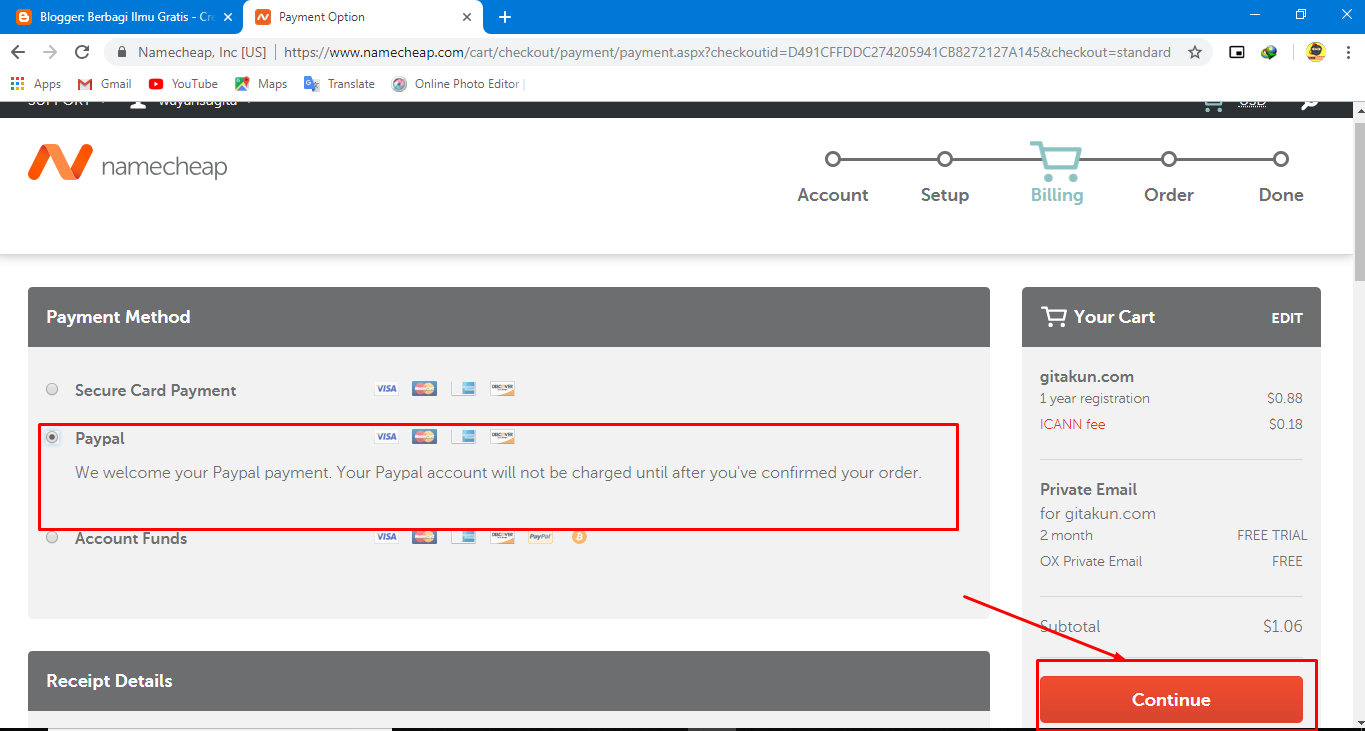Open the Online Photo Editor bookmark
The image size is (1365, 731).
tap(457, 84)
